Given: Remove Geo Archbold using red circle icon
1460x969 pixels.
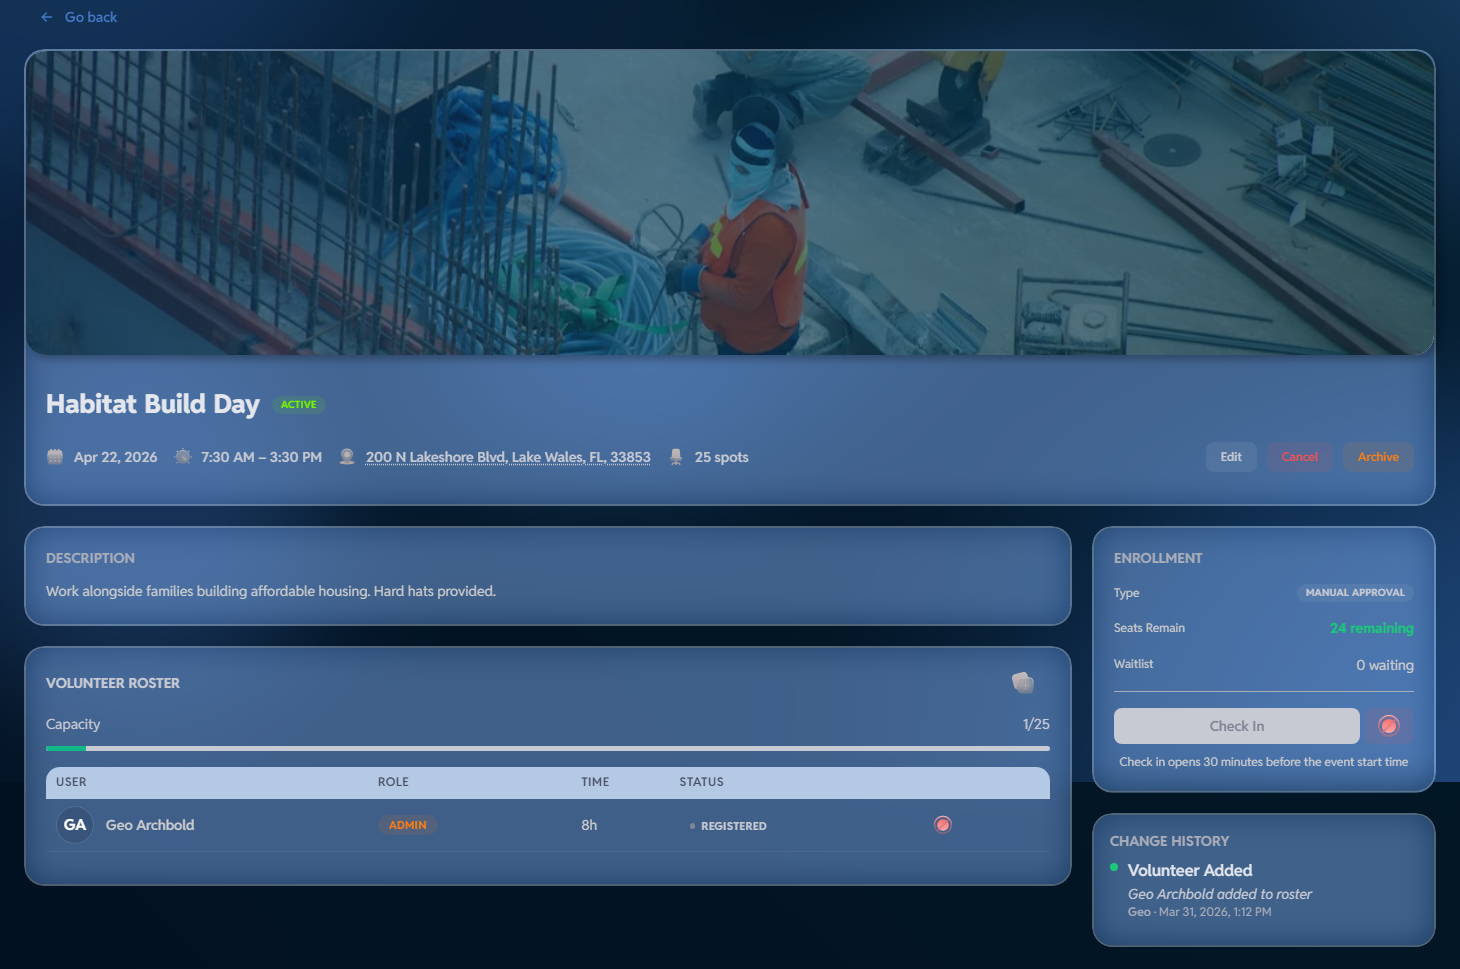Looking at the screenshot, I should tap(942, 825).
